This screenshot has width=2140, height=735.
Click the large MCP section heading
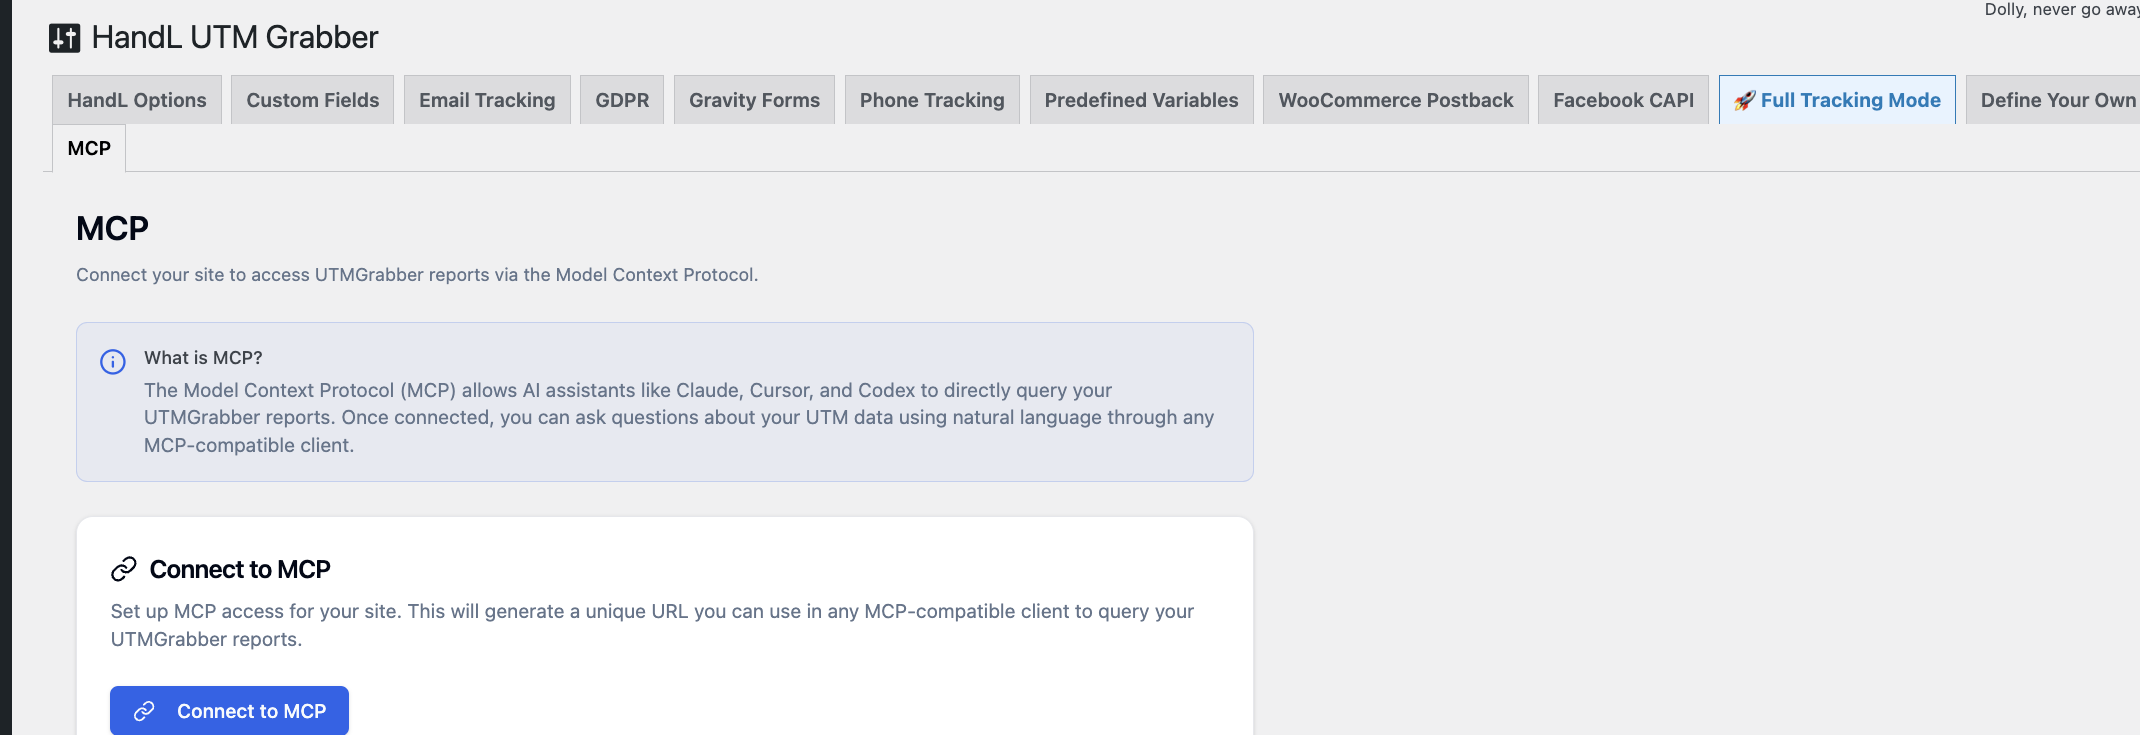click(112, 229)
